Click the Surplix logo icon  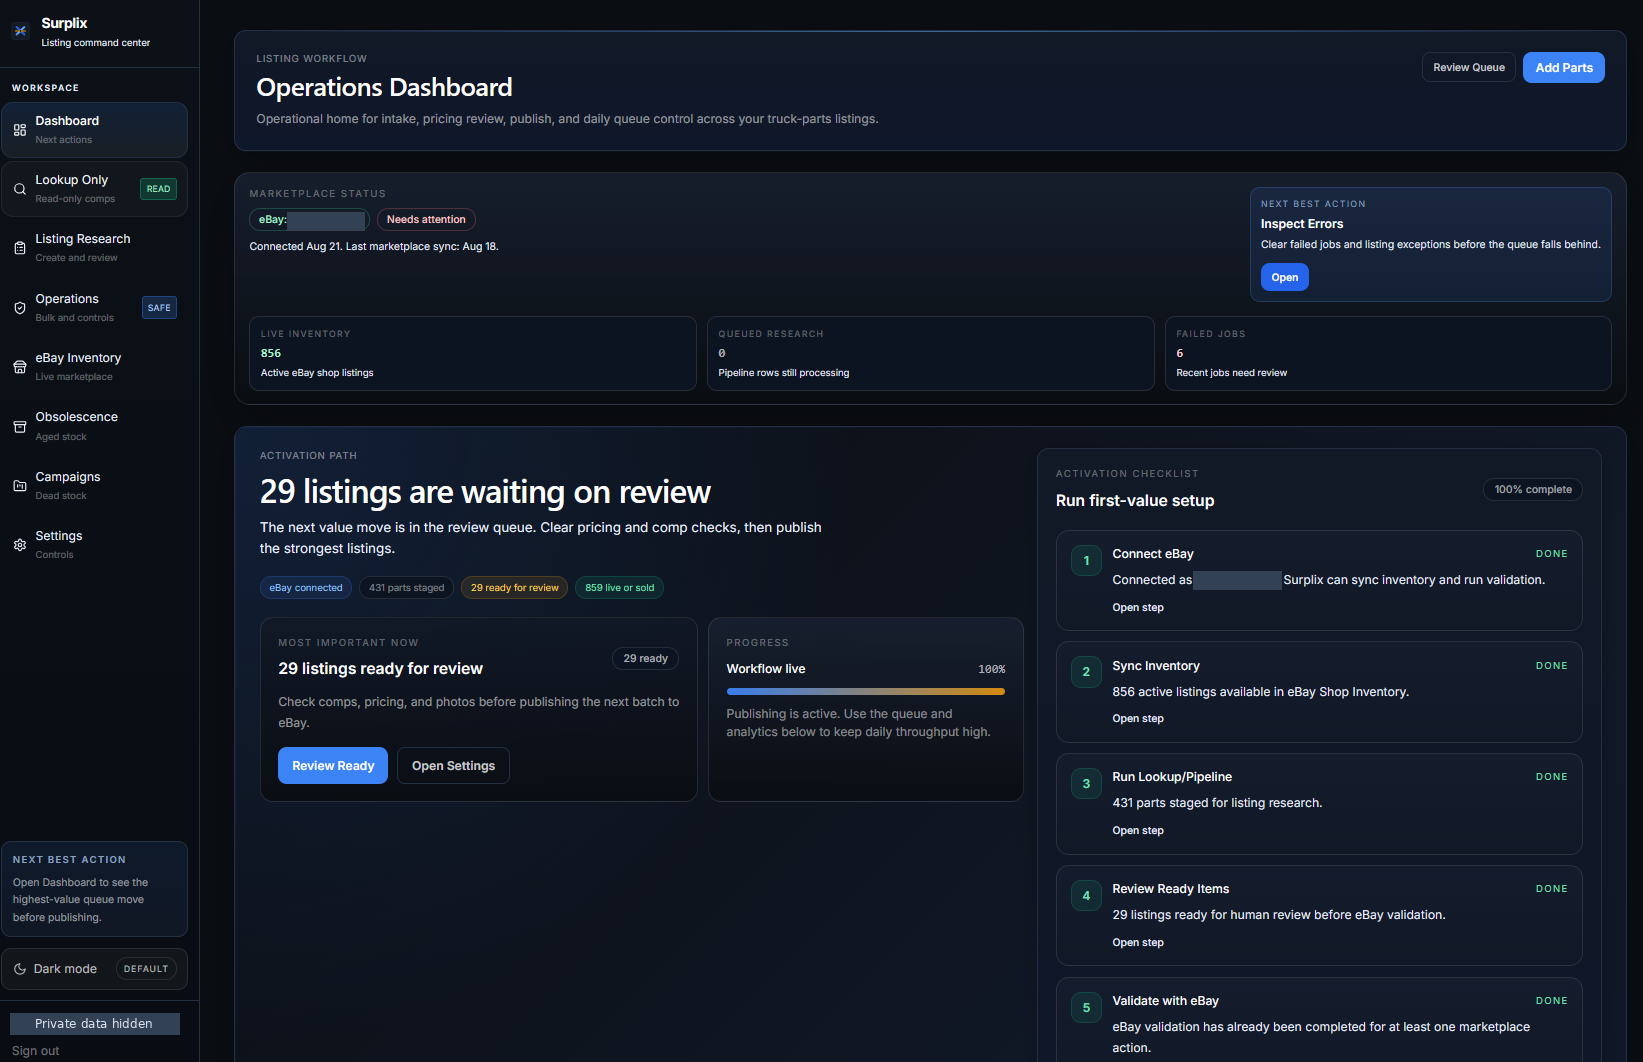click(20, 31)
